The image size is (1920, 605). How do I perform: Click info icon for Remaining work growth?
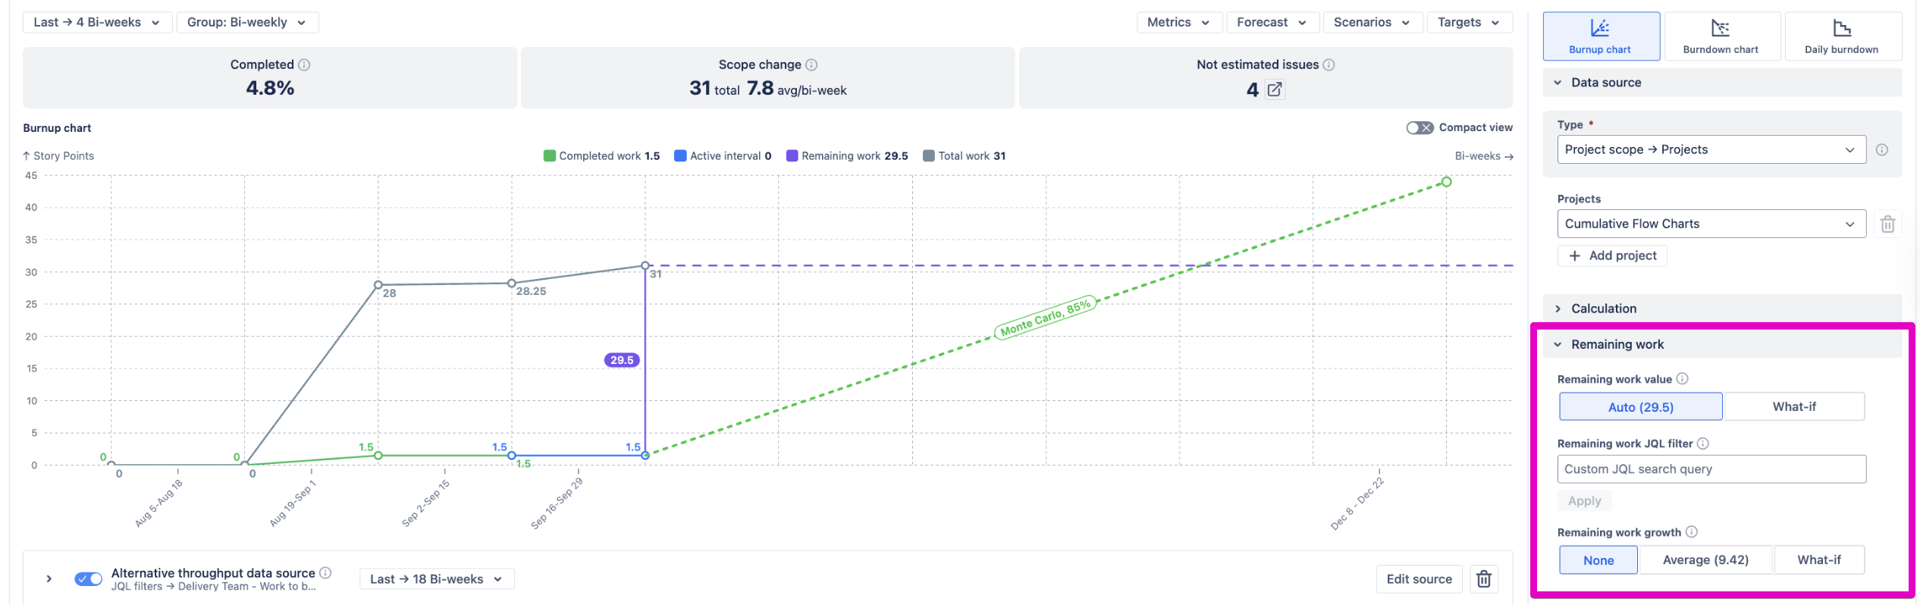click(1691, 532)
